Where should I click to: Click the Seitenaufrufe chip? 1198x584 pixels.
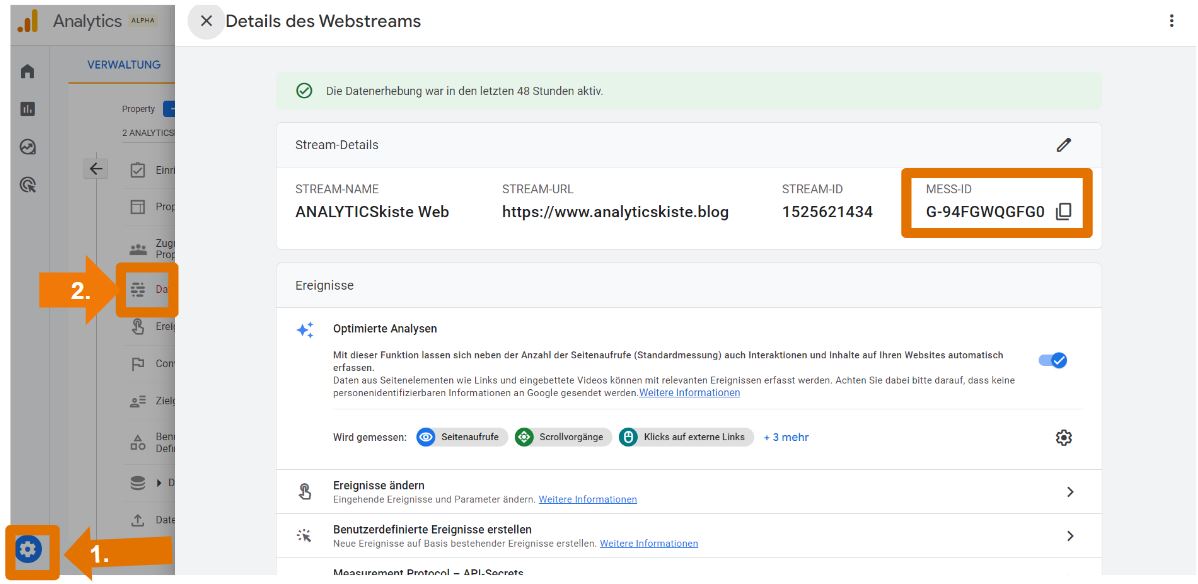click(460, 437)
